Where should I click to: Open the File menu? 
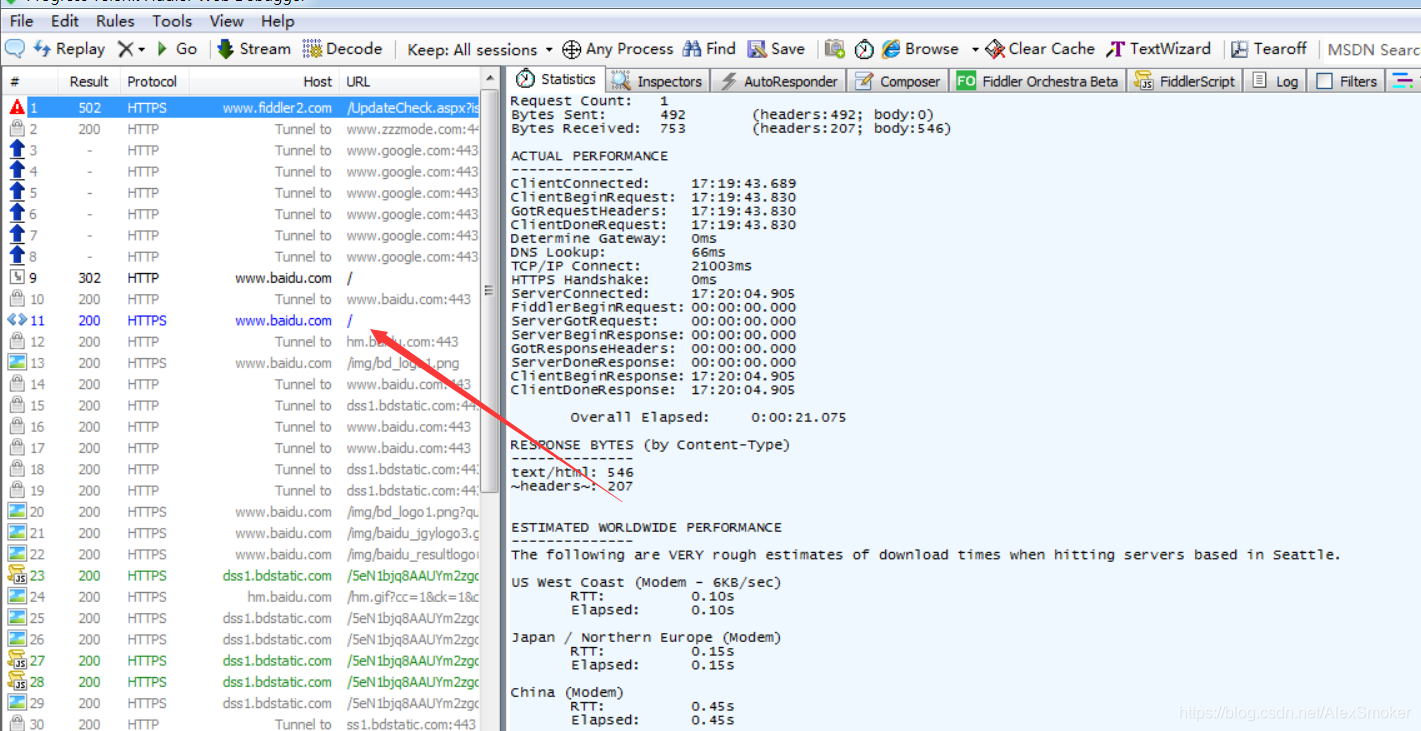point(21,21)
